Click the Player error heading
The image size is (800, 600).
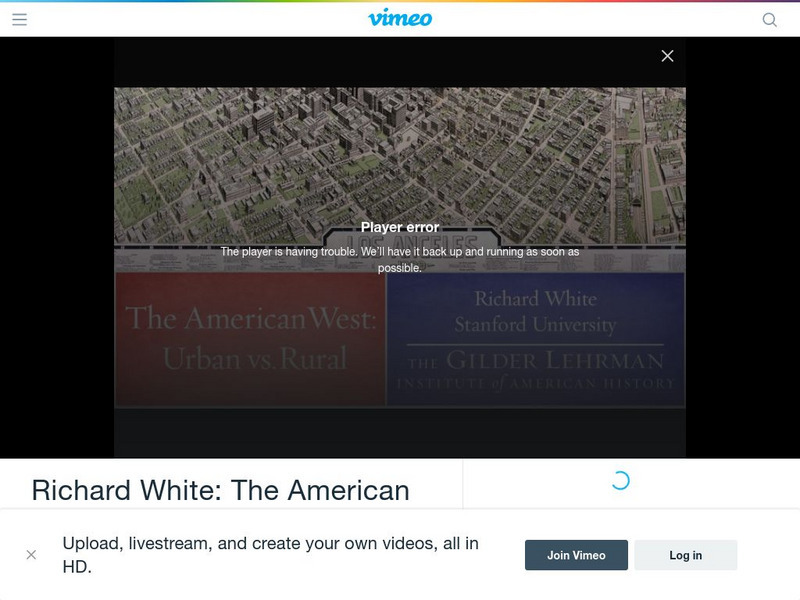[x=400, y=227]
